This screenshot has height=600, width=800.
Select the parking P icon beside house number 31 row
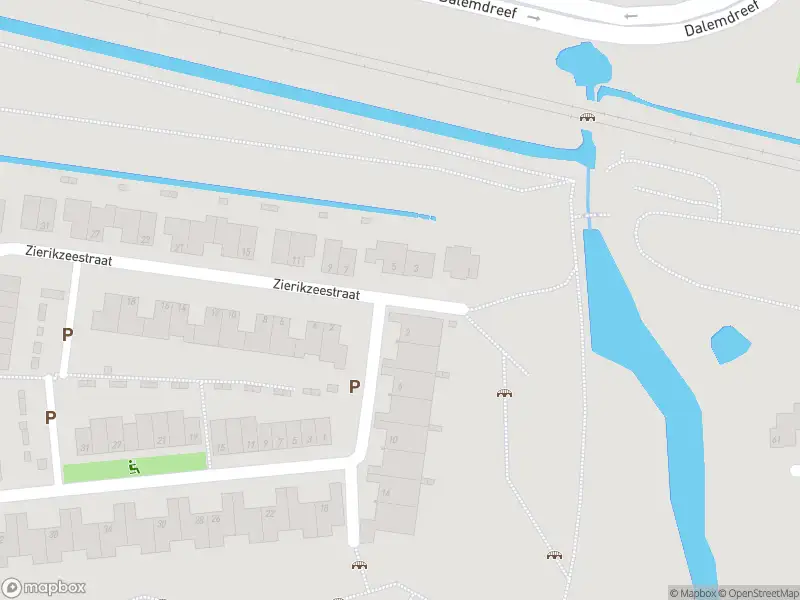point(50,418)
